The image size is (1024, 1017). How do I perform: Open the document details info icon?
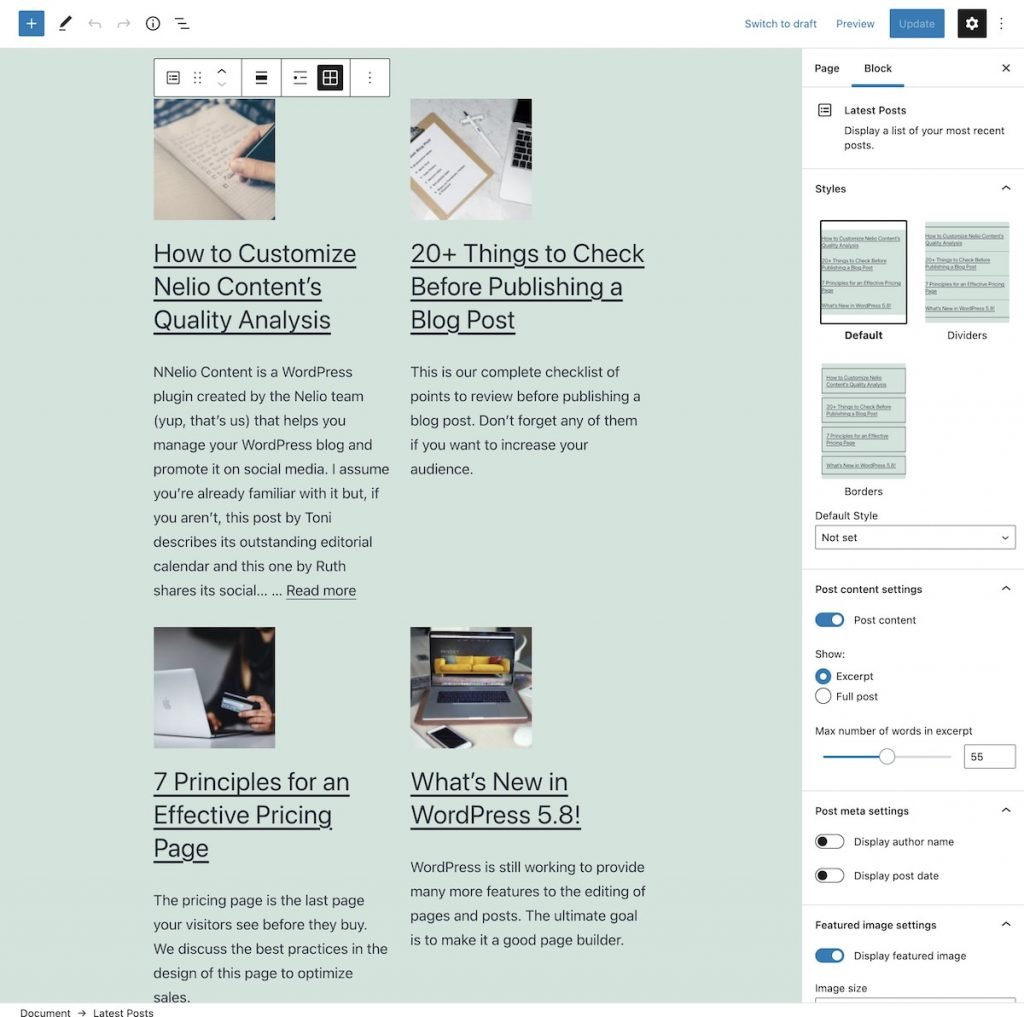[x=153, y=24]
